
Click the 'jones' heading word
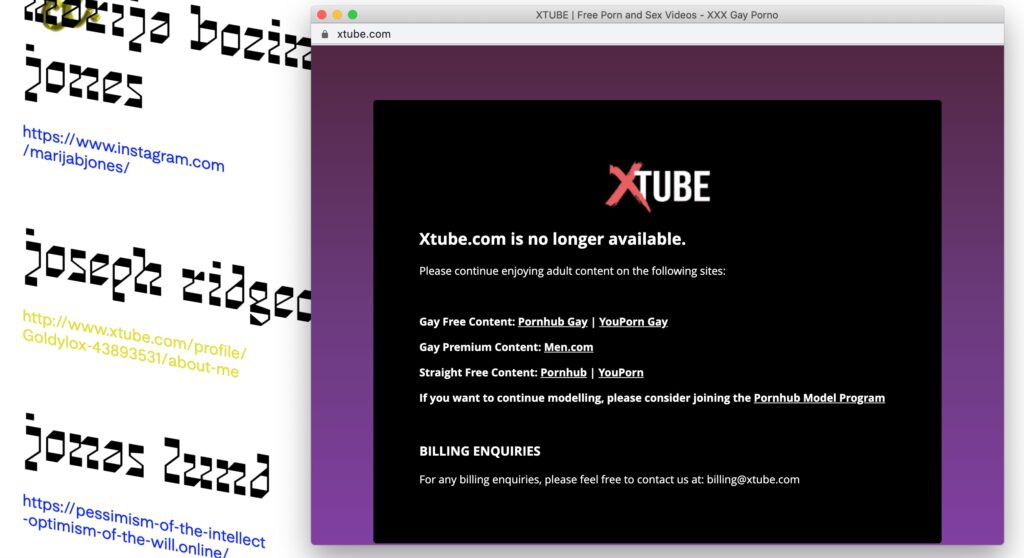pyautogui.click(x=83, y=77)
